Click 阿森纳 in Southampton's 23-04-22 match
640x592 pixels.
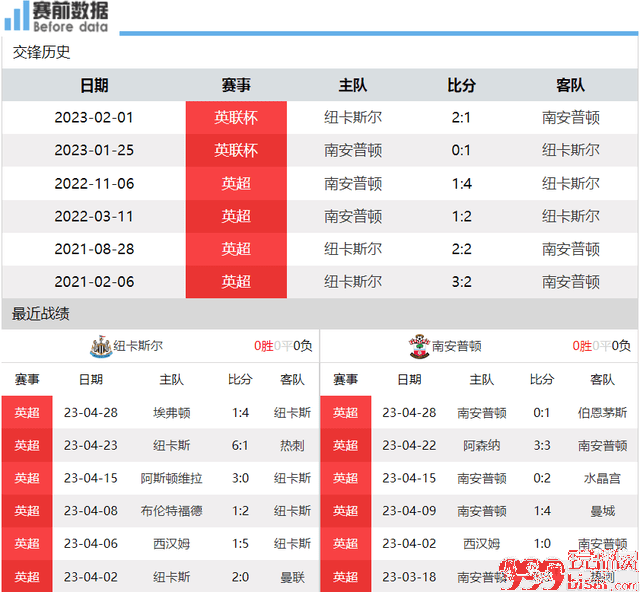[x=482, y=445]
